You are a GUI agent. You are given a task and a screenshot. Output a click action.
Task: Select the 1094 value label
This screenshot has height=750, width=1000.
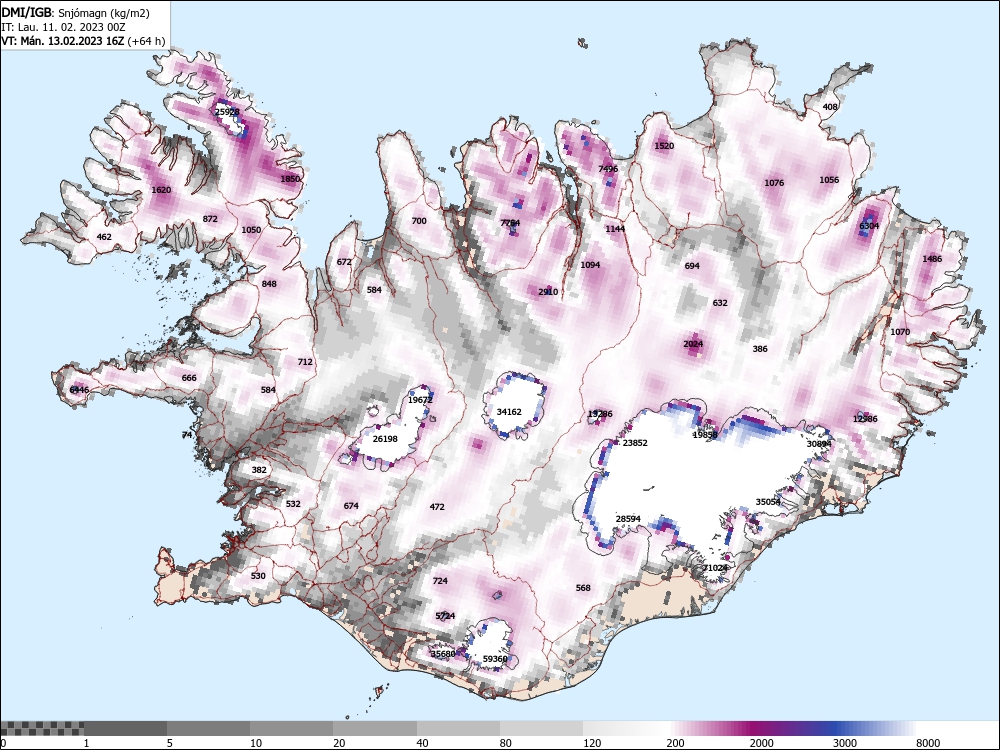coord(590,265)
